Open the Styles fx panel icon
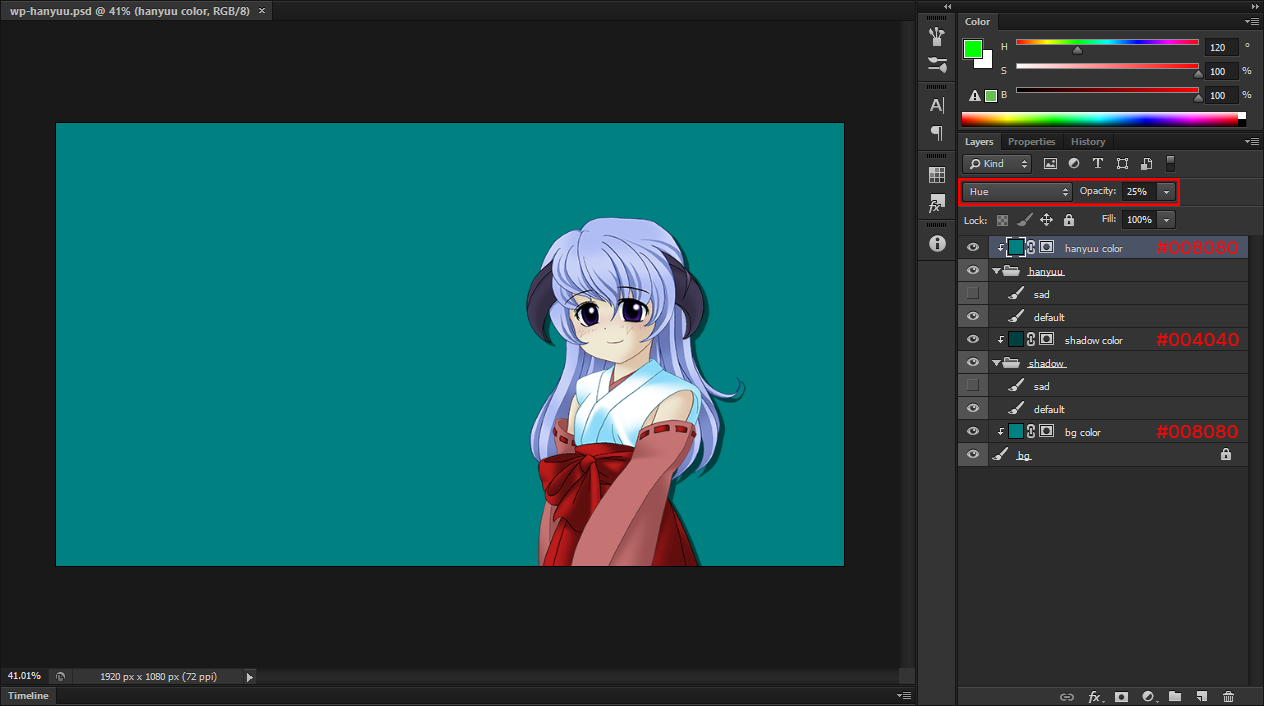 [937, 203]
